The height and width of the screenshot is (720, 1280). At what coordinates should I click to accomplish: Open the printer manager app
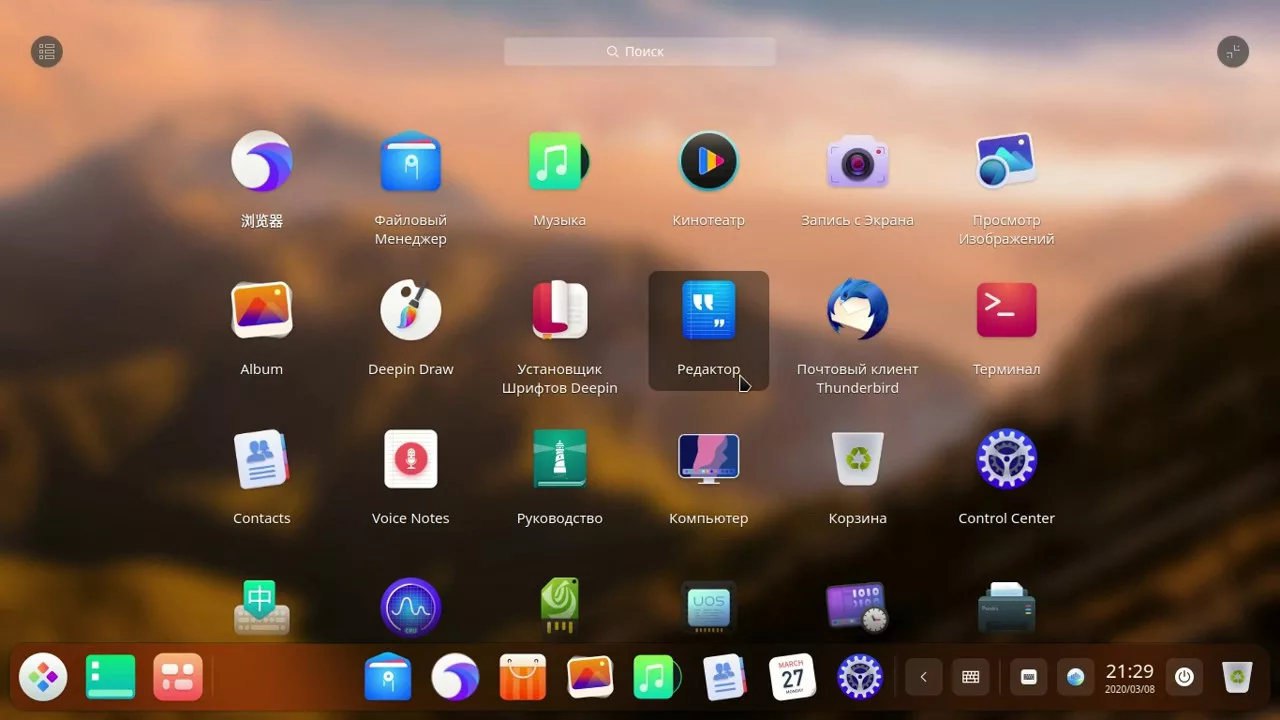[1006, 607]
